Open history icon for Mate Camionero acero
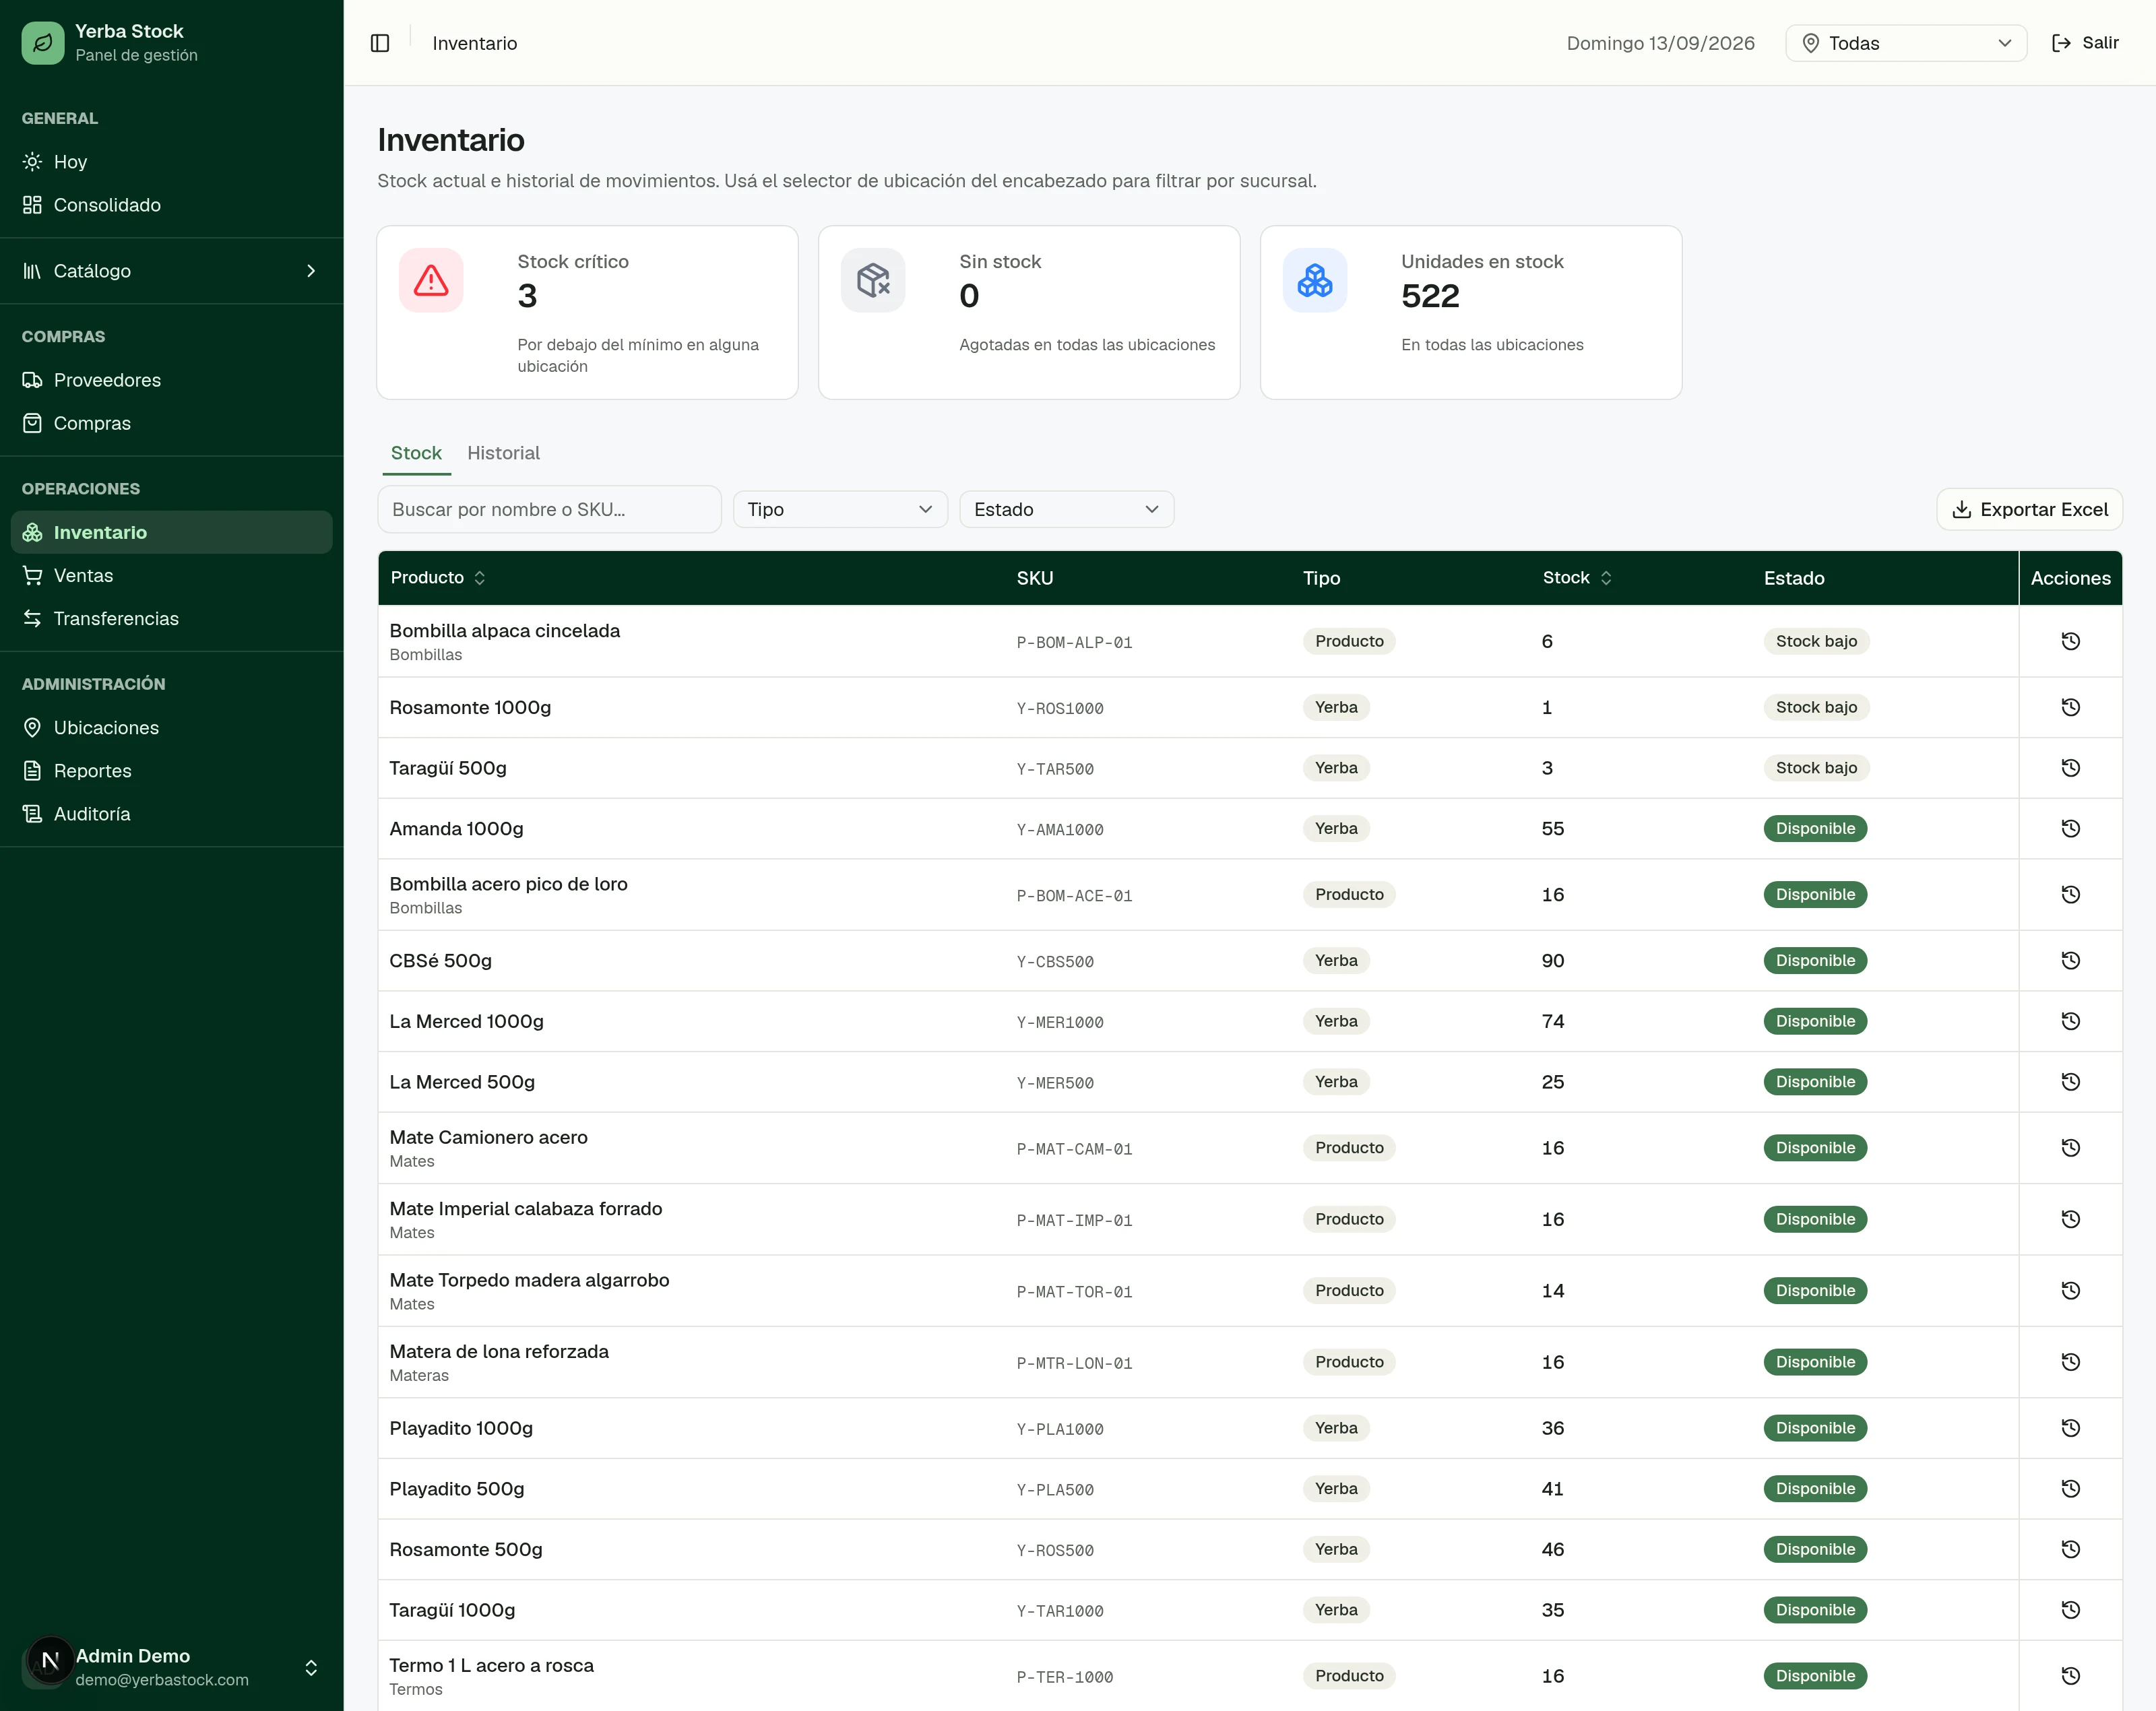 [x=2070, y=1148]
